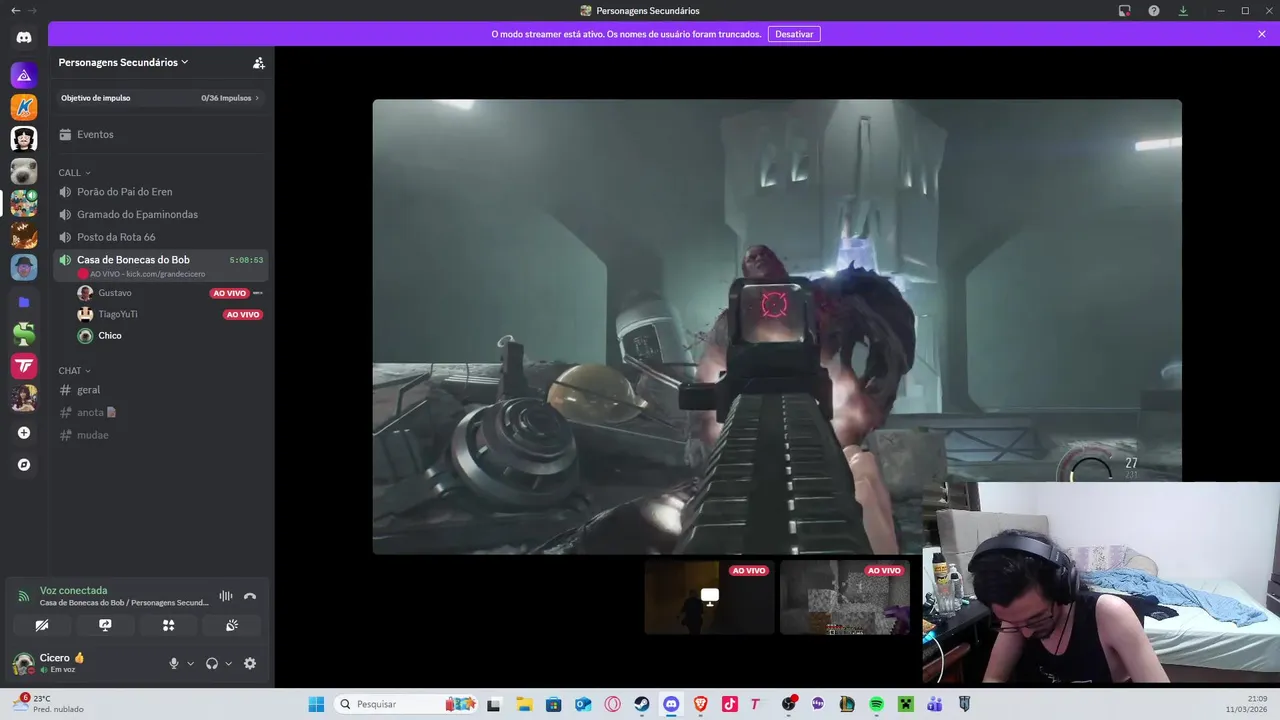Open Discord inbox icon in title bar
Screen dimensions: 1280x720
click(x=1124, y=11)
